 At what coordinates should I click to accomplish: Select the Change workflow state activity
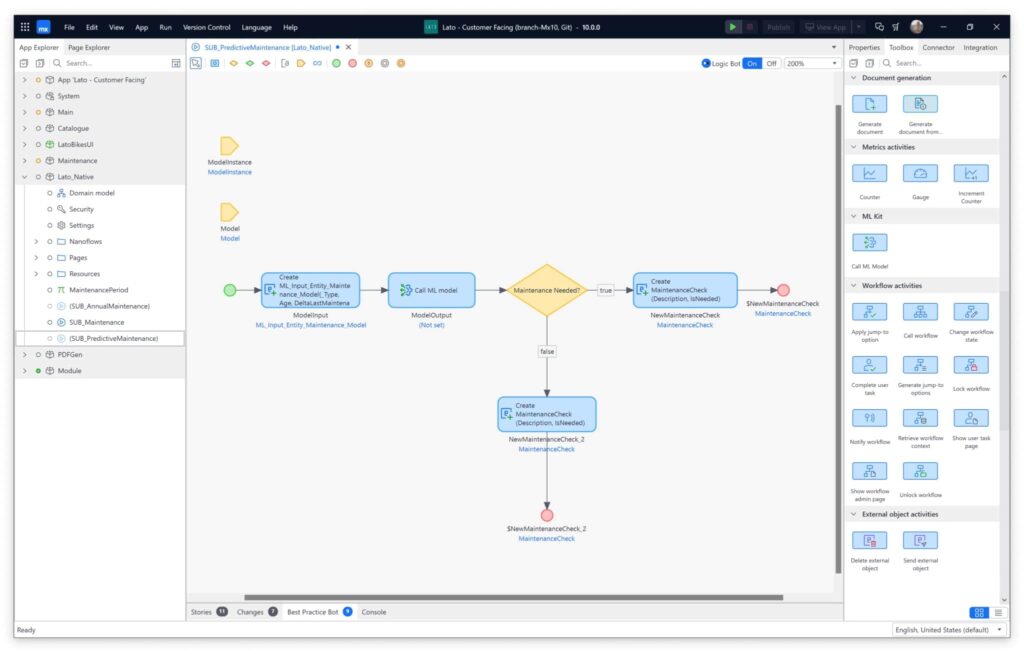(x=971, y=312)
